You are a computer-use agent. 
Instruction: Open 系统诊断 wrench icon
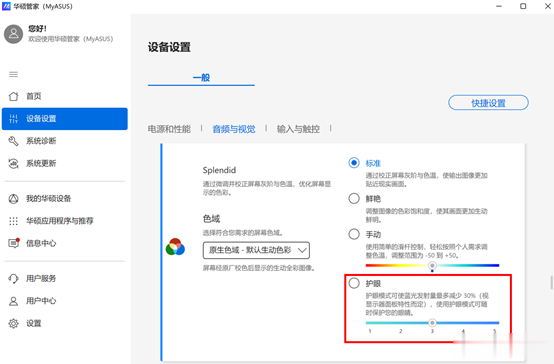pos(13,141)
